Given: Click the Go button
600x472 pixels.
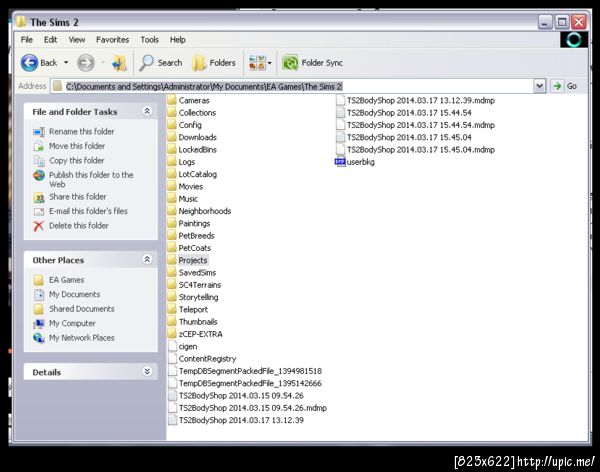Looking at the screenshot, I should [x=565, y=86].
